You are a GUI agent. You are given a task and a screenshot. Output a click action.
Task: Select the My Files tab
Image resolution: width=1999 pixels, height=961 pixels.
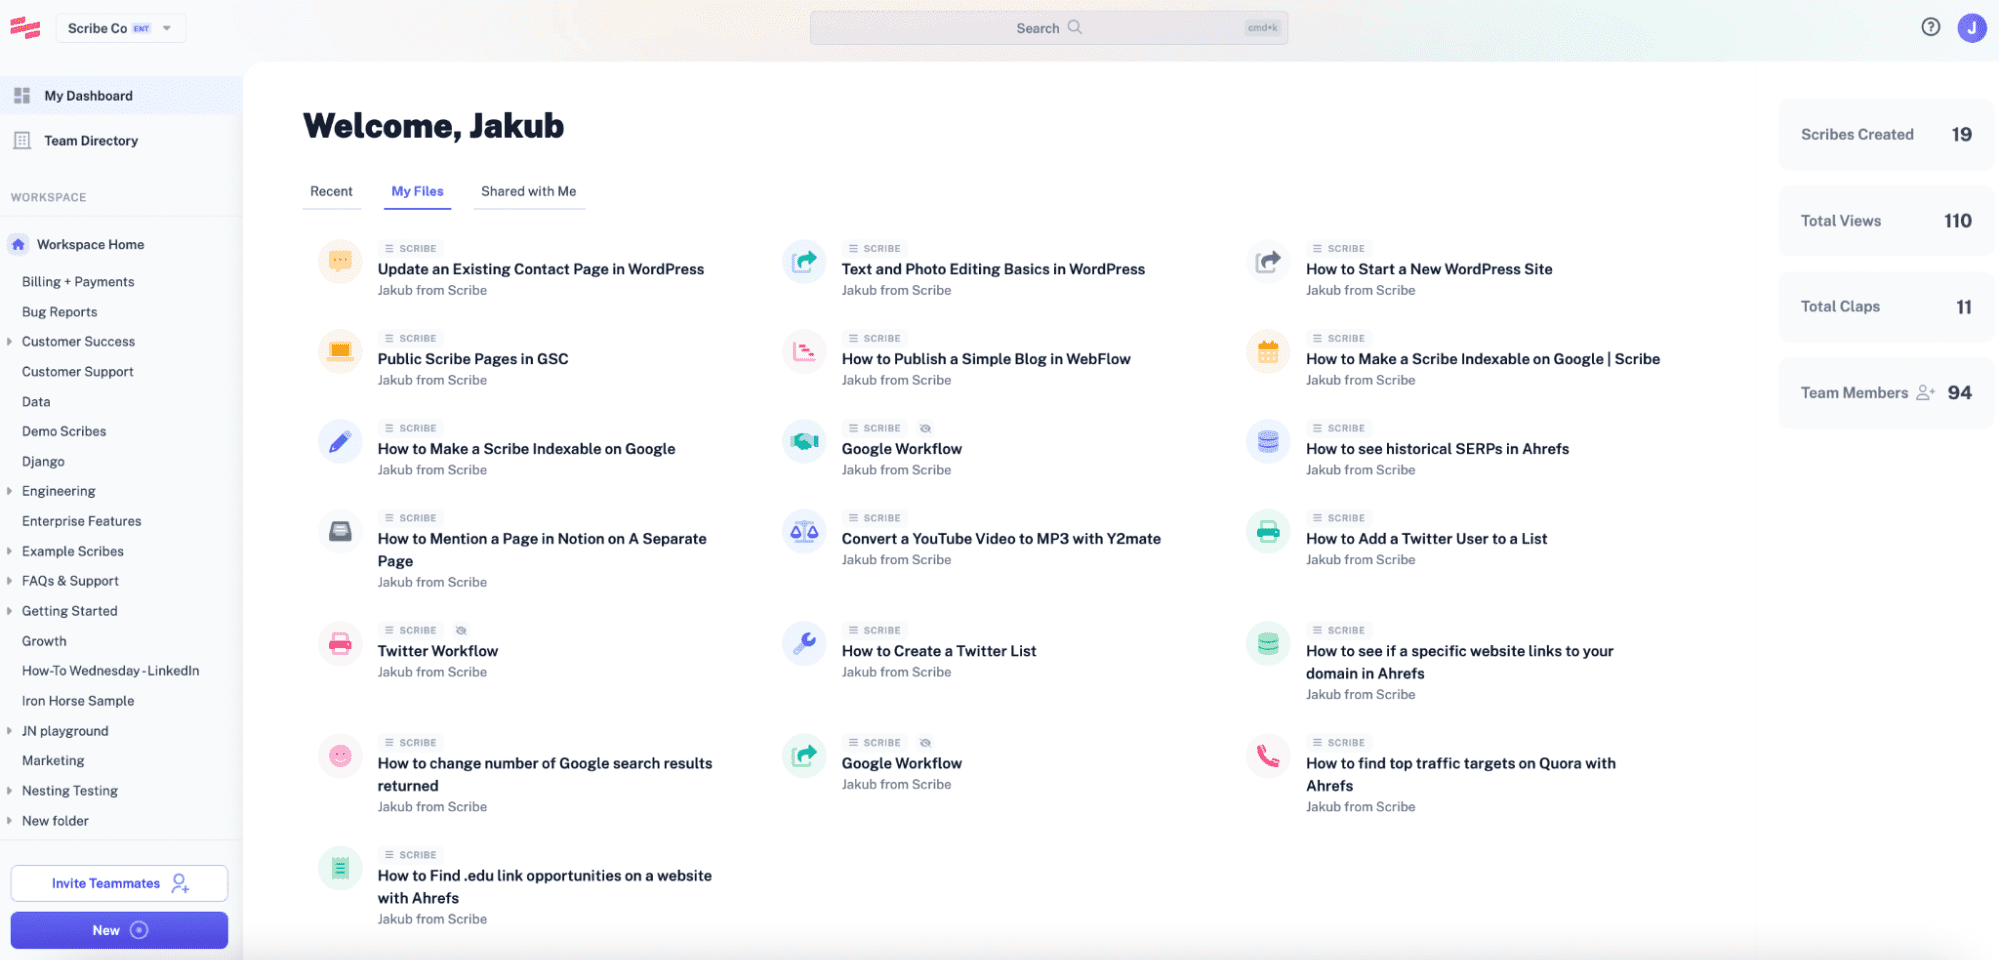[x=417, y=191]
